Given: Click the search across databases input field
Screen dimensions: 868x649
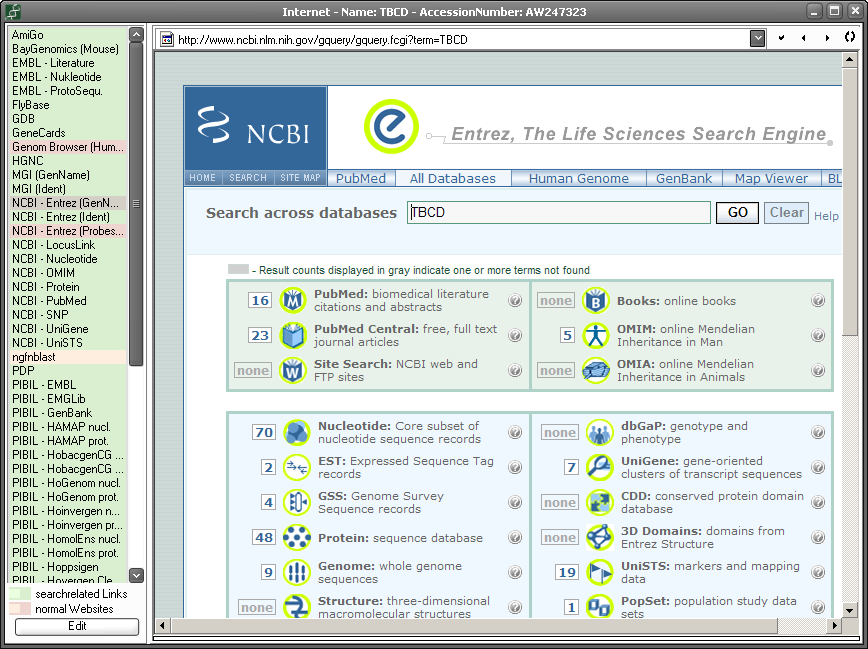Looking at the screenshot, I should [x=559, y=213].
